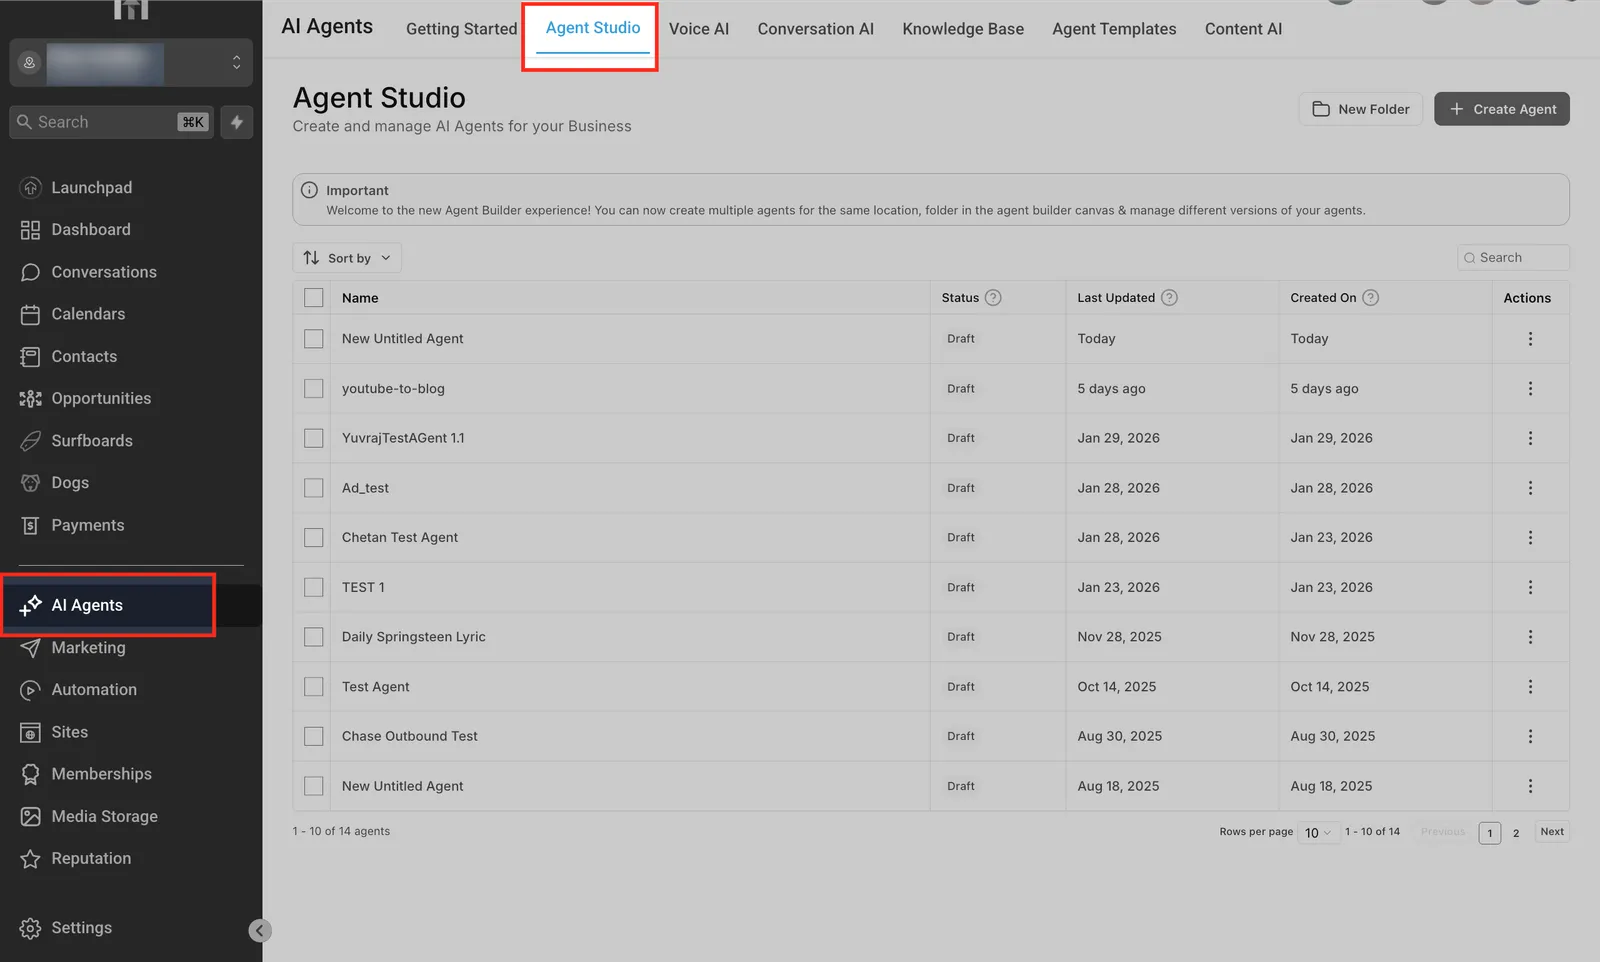The width and height of the screenshot is (1600, 962).
Task: Click the Created On help icon
Action: tap(1371, 298)
